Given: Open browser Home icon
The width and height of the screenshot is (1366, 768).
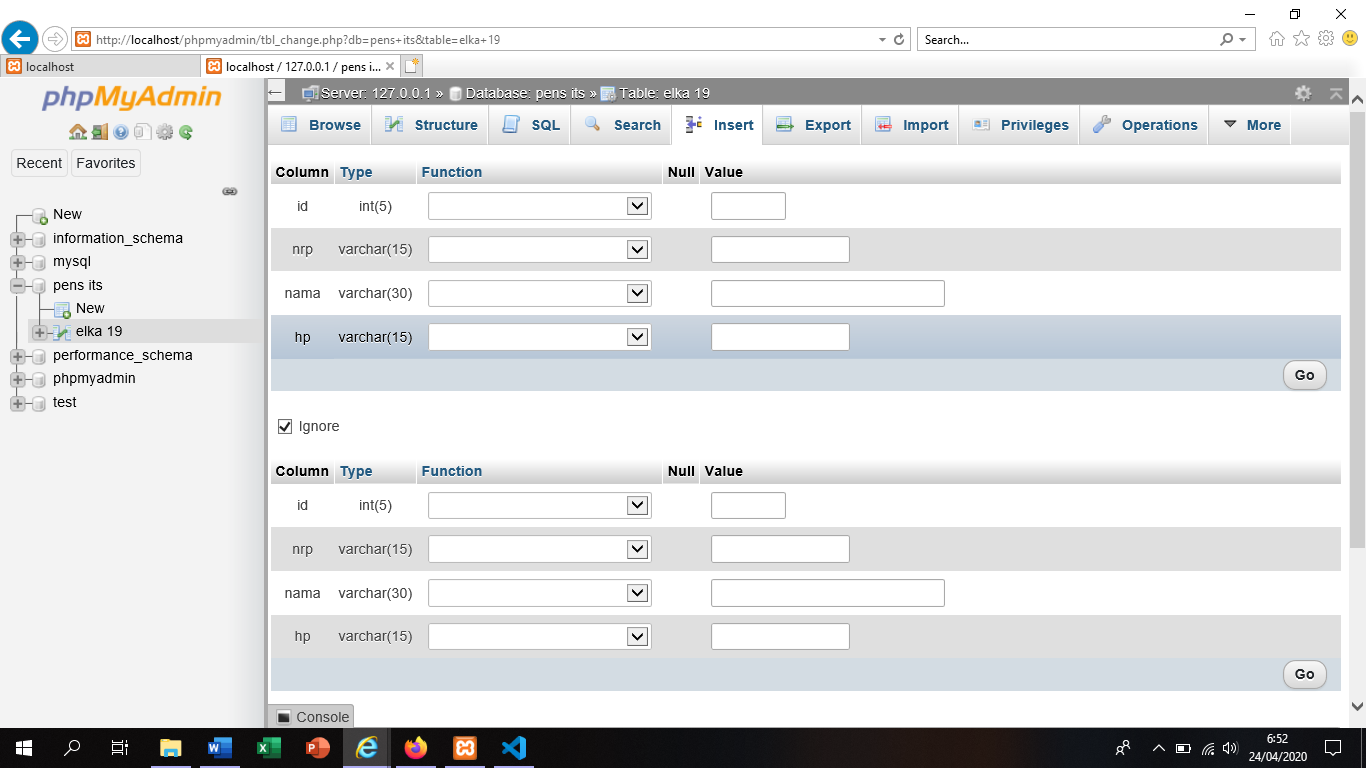Looking at the screenshot, I should [1277, 39].
